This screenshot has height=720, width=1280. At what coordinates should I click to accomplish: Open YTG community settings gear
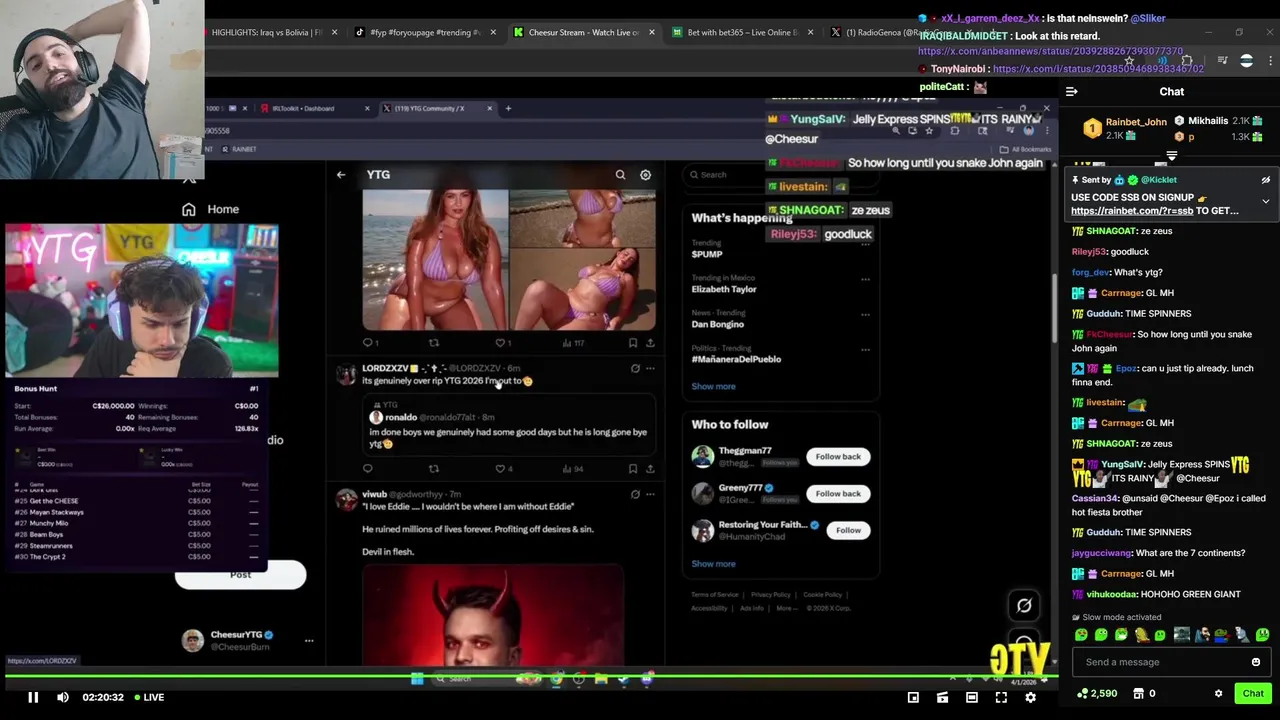(x=645, y=175)
